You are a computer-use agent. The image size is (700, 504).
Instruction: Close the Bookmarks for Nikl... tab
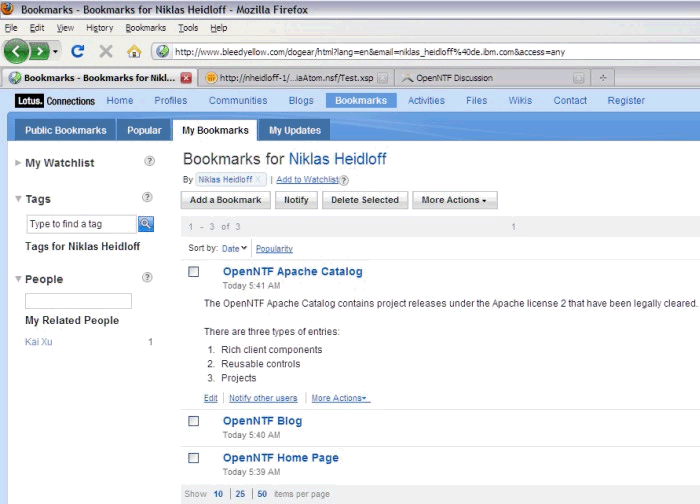(186, 78)
